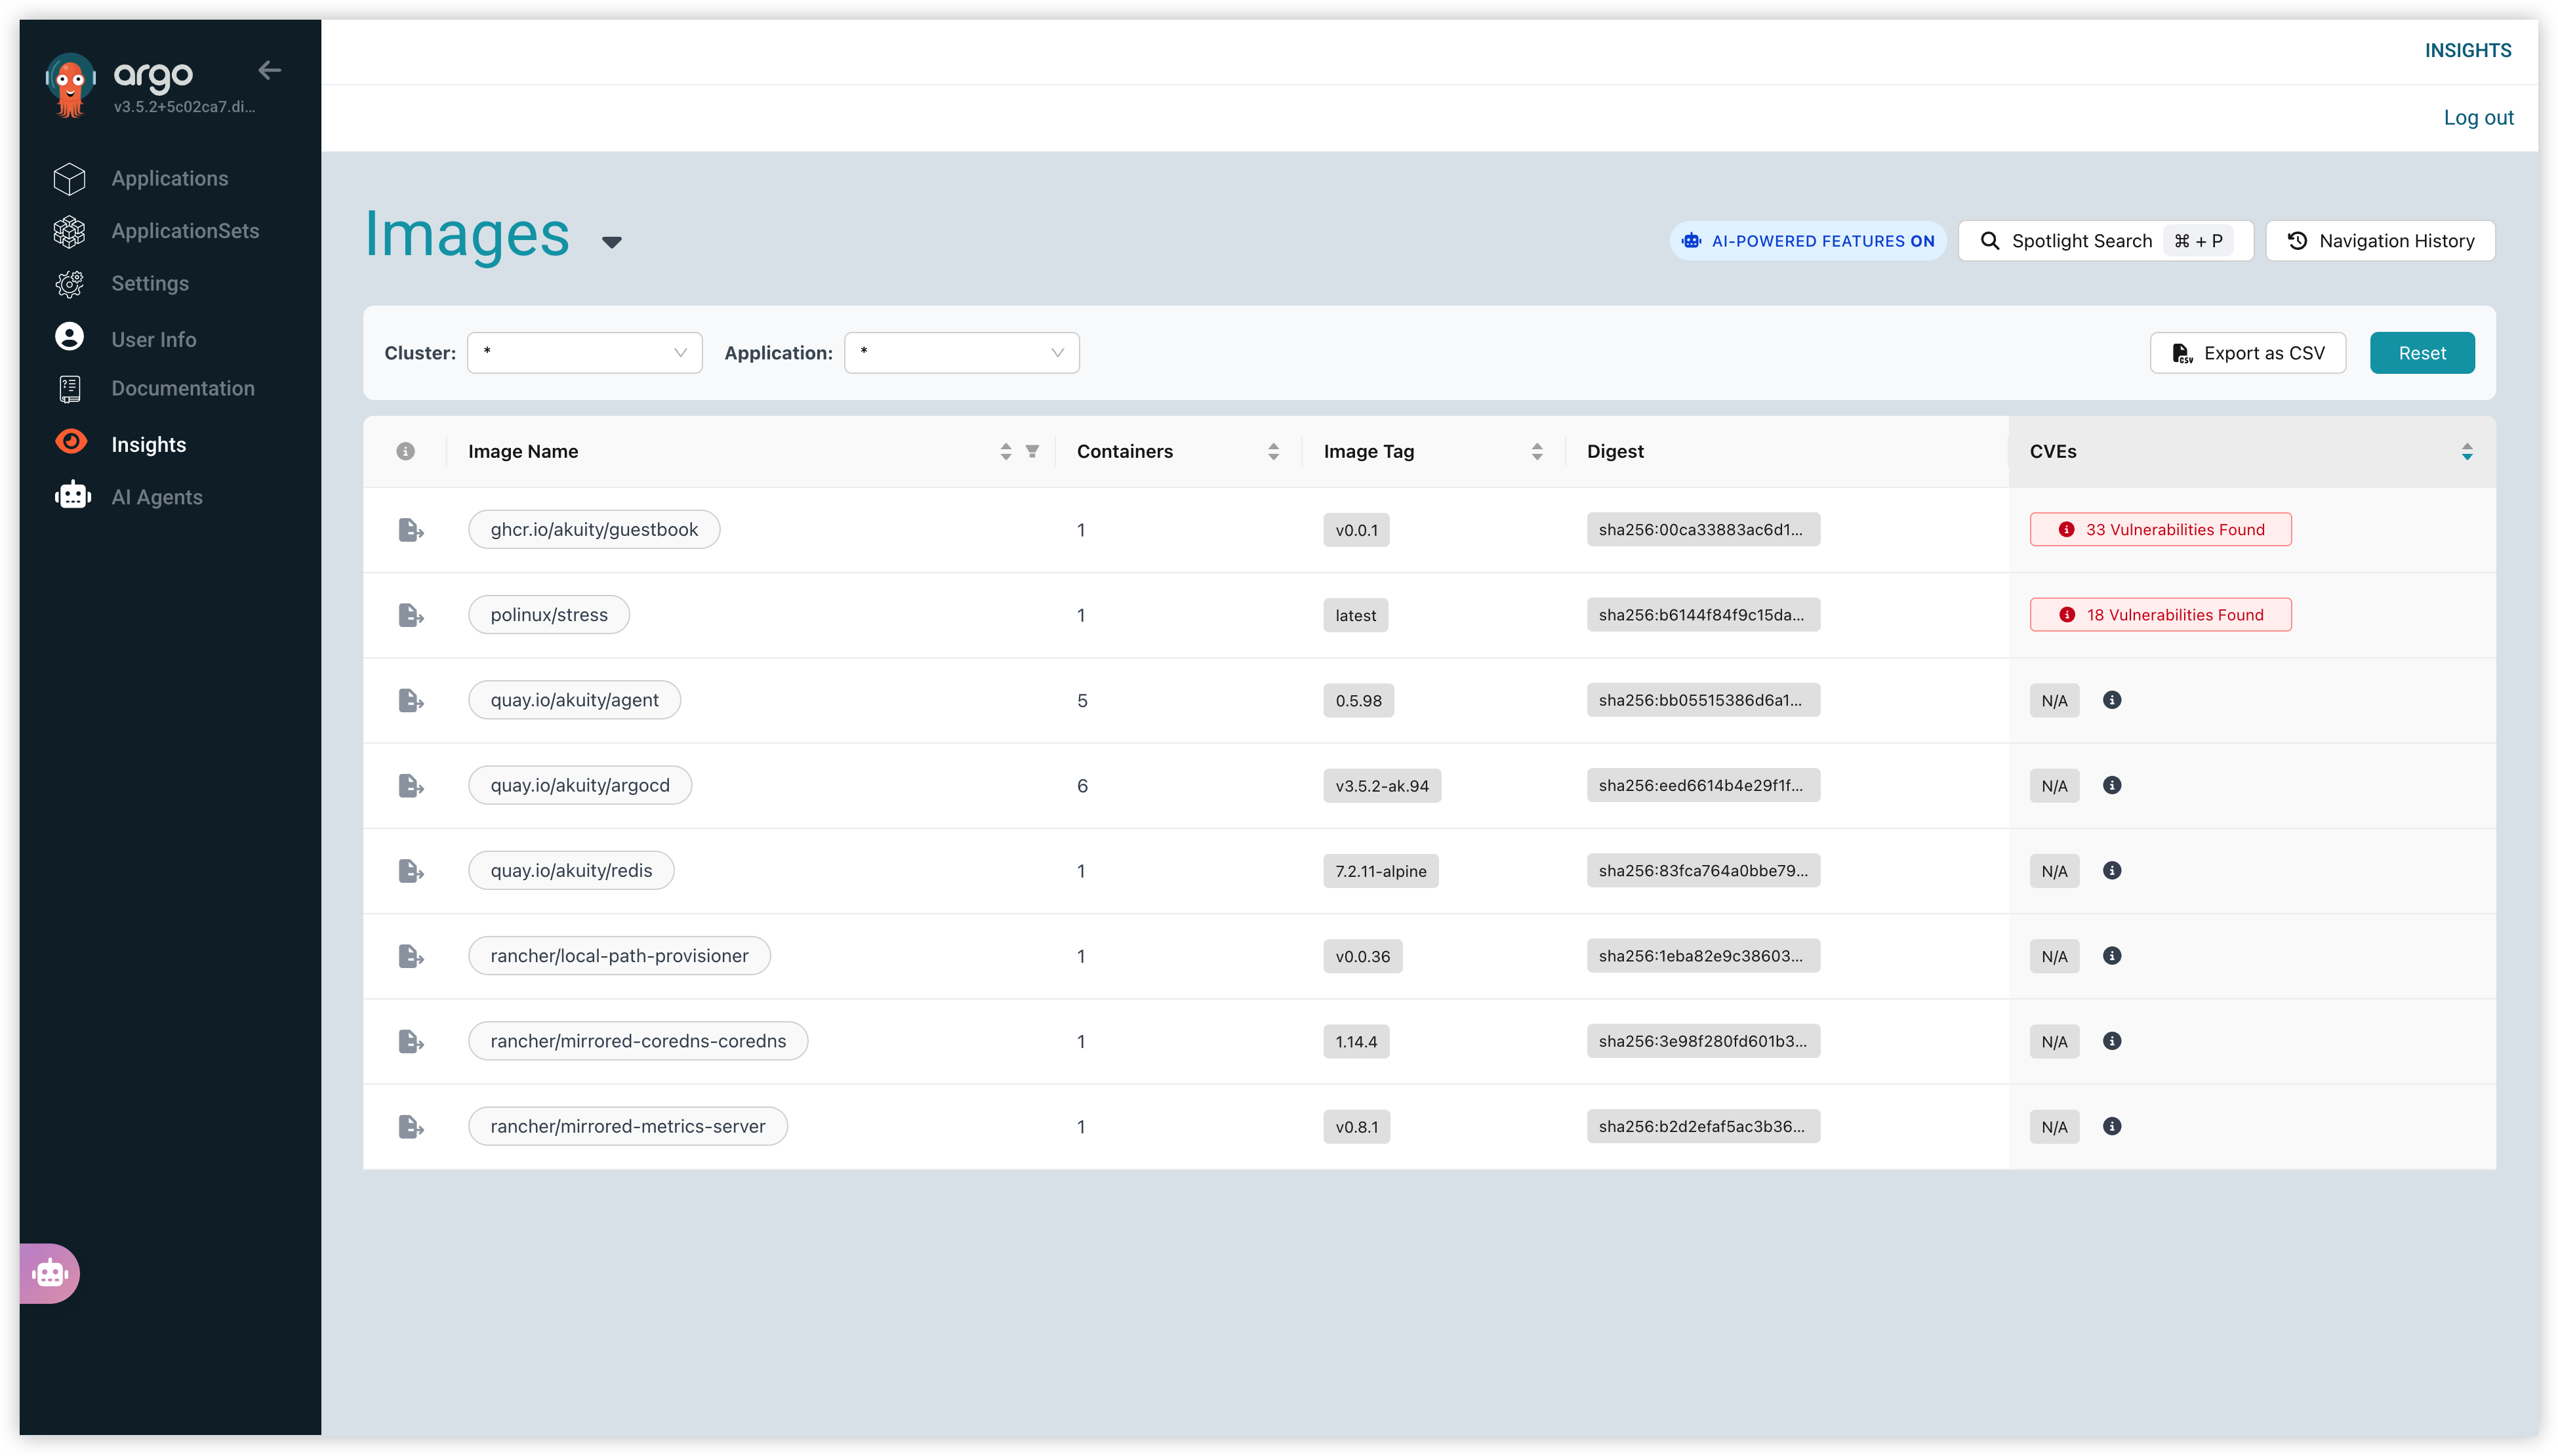Click the row icon for quay.io/akuity/agent
This screenshot has width=2558, height=1456.
410,700
